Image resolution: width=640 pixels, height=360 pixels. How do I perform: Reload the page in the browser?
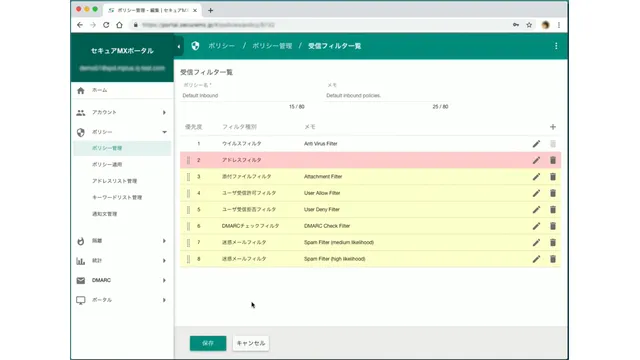pyautogui.click(x=106, y=25)
